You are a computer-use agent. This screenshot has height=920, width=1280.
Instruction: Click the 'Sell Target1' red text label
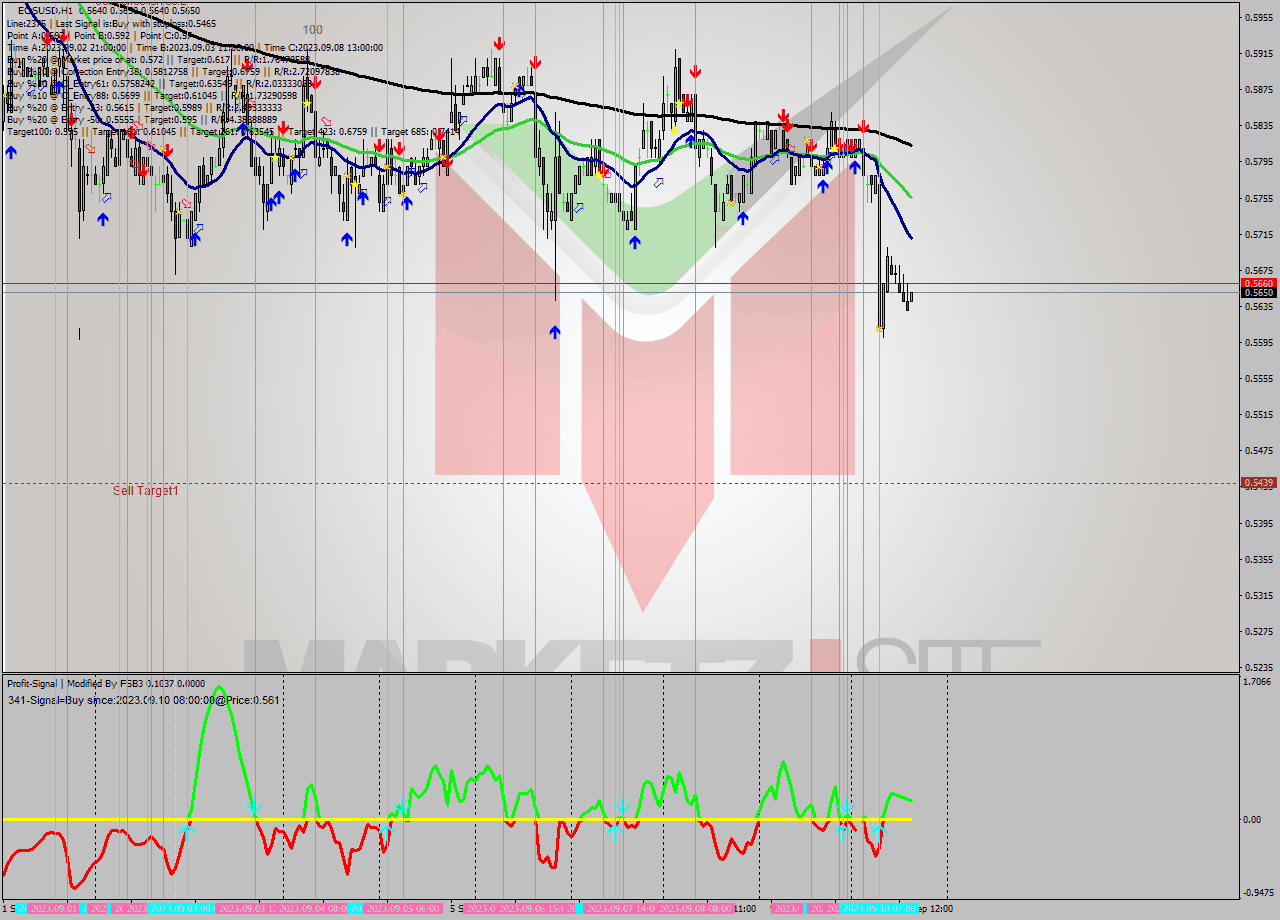click(146, 491)
